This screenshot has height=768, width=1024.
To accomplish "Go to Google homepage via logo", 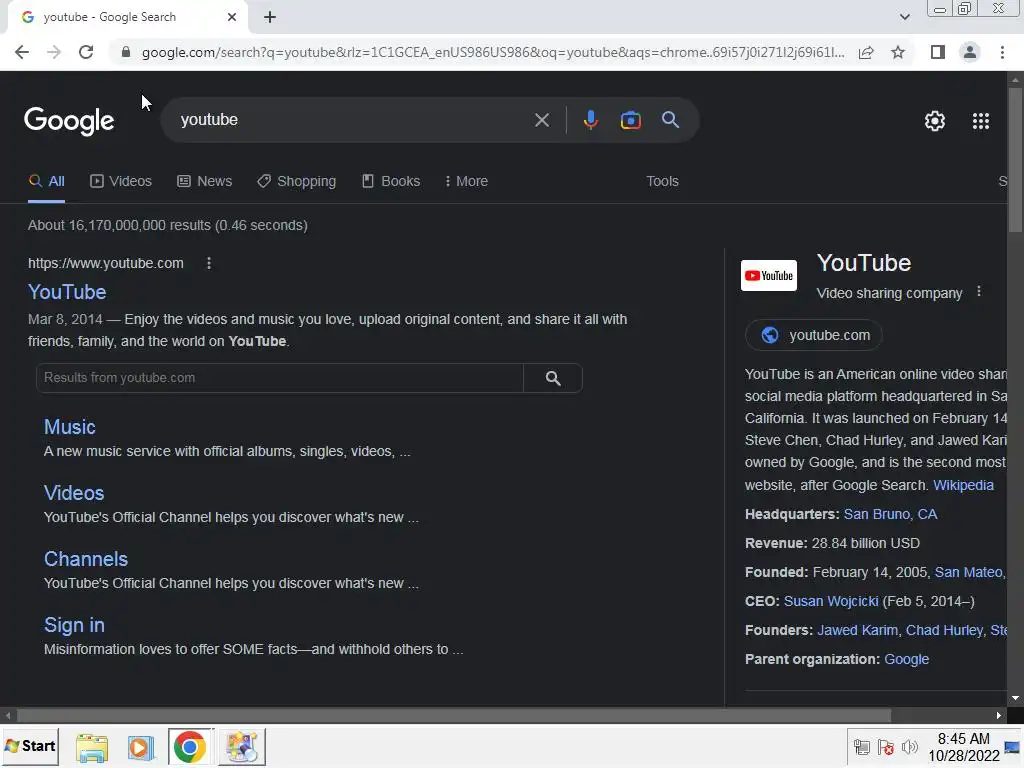I will pyautogui.click(x=69, y=121).
